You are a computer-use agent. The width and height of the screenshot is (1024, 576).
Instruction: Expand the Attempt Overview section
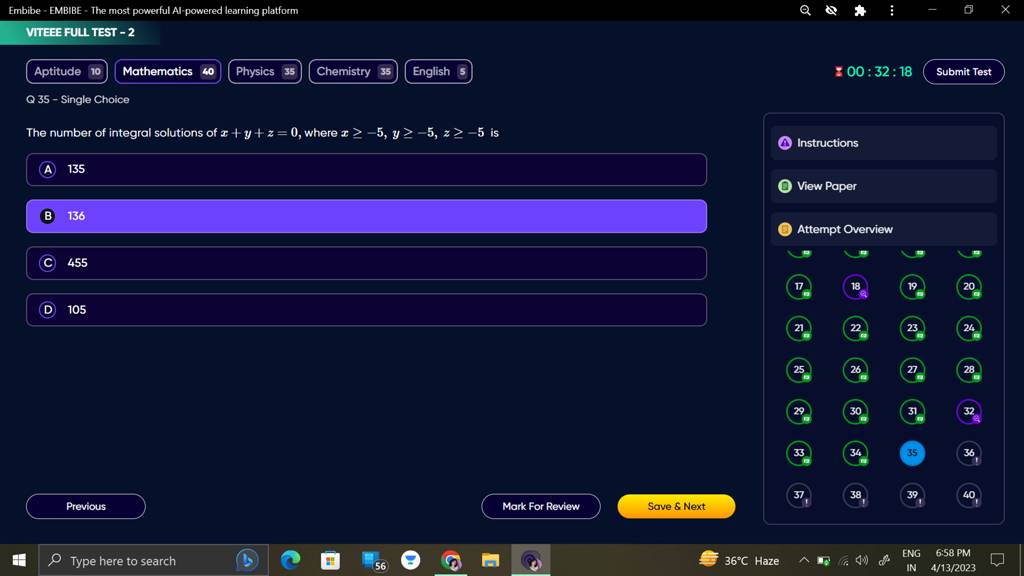pos(883,229)
